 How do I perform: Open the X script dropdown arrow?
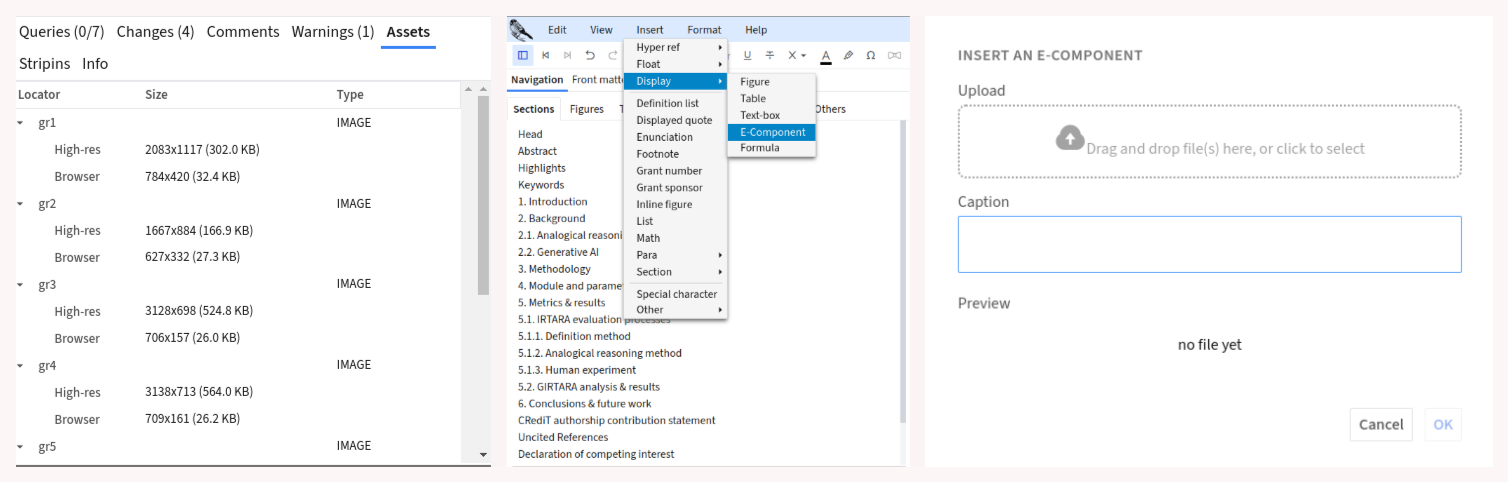(803, 56)
